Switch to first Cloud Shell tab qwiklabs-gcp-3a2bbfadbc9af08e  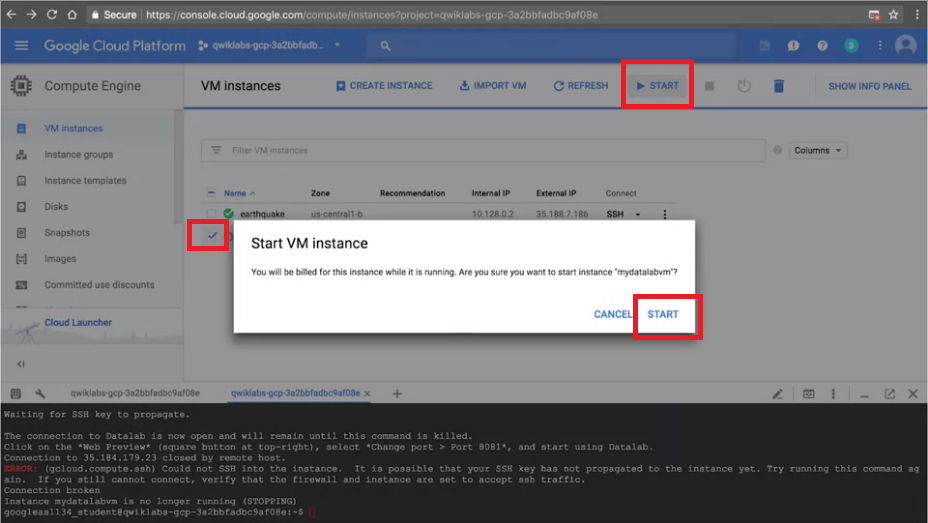135,393
